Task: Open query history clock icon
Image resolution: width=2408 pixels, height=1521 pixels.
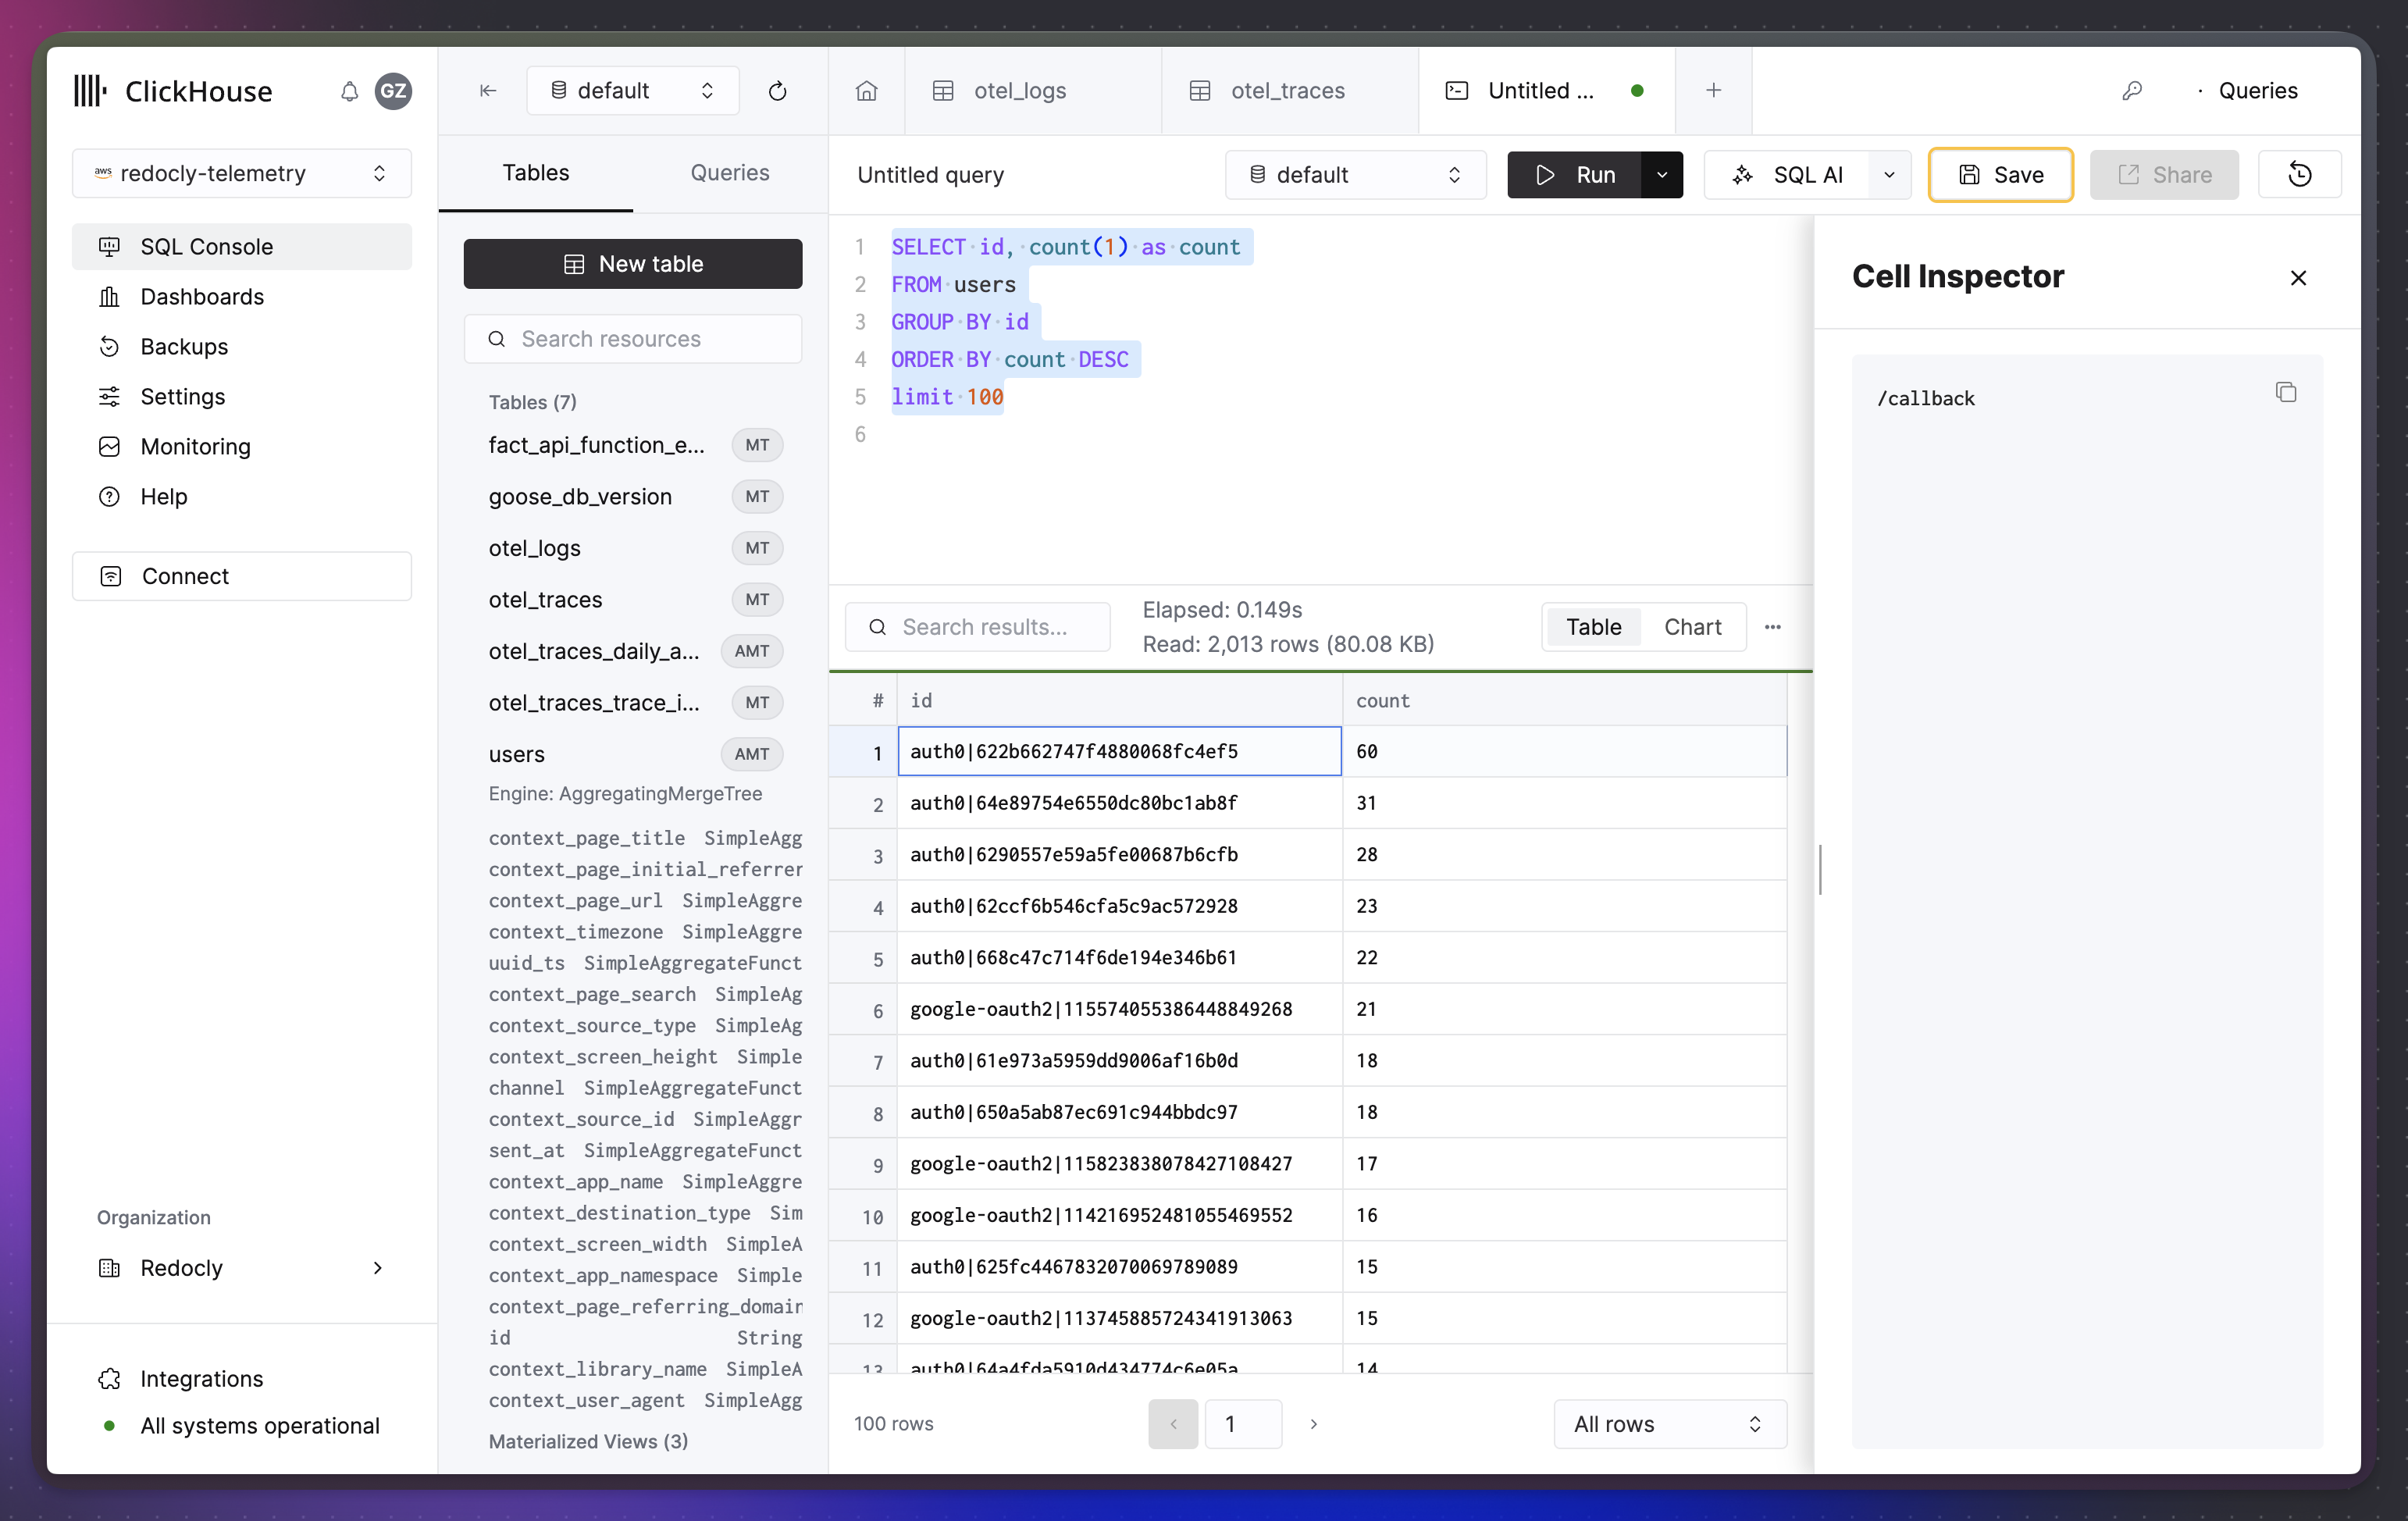Action: tap(2299, 175)
